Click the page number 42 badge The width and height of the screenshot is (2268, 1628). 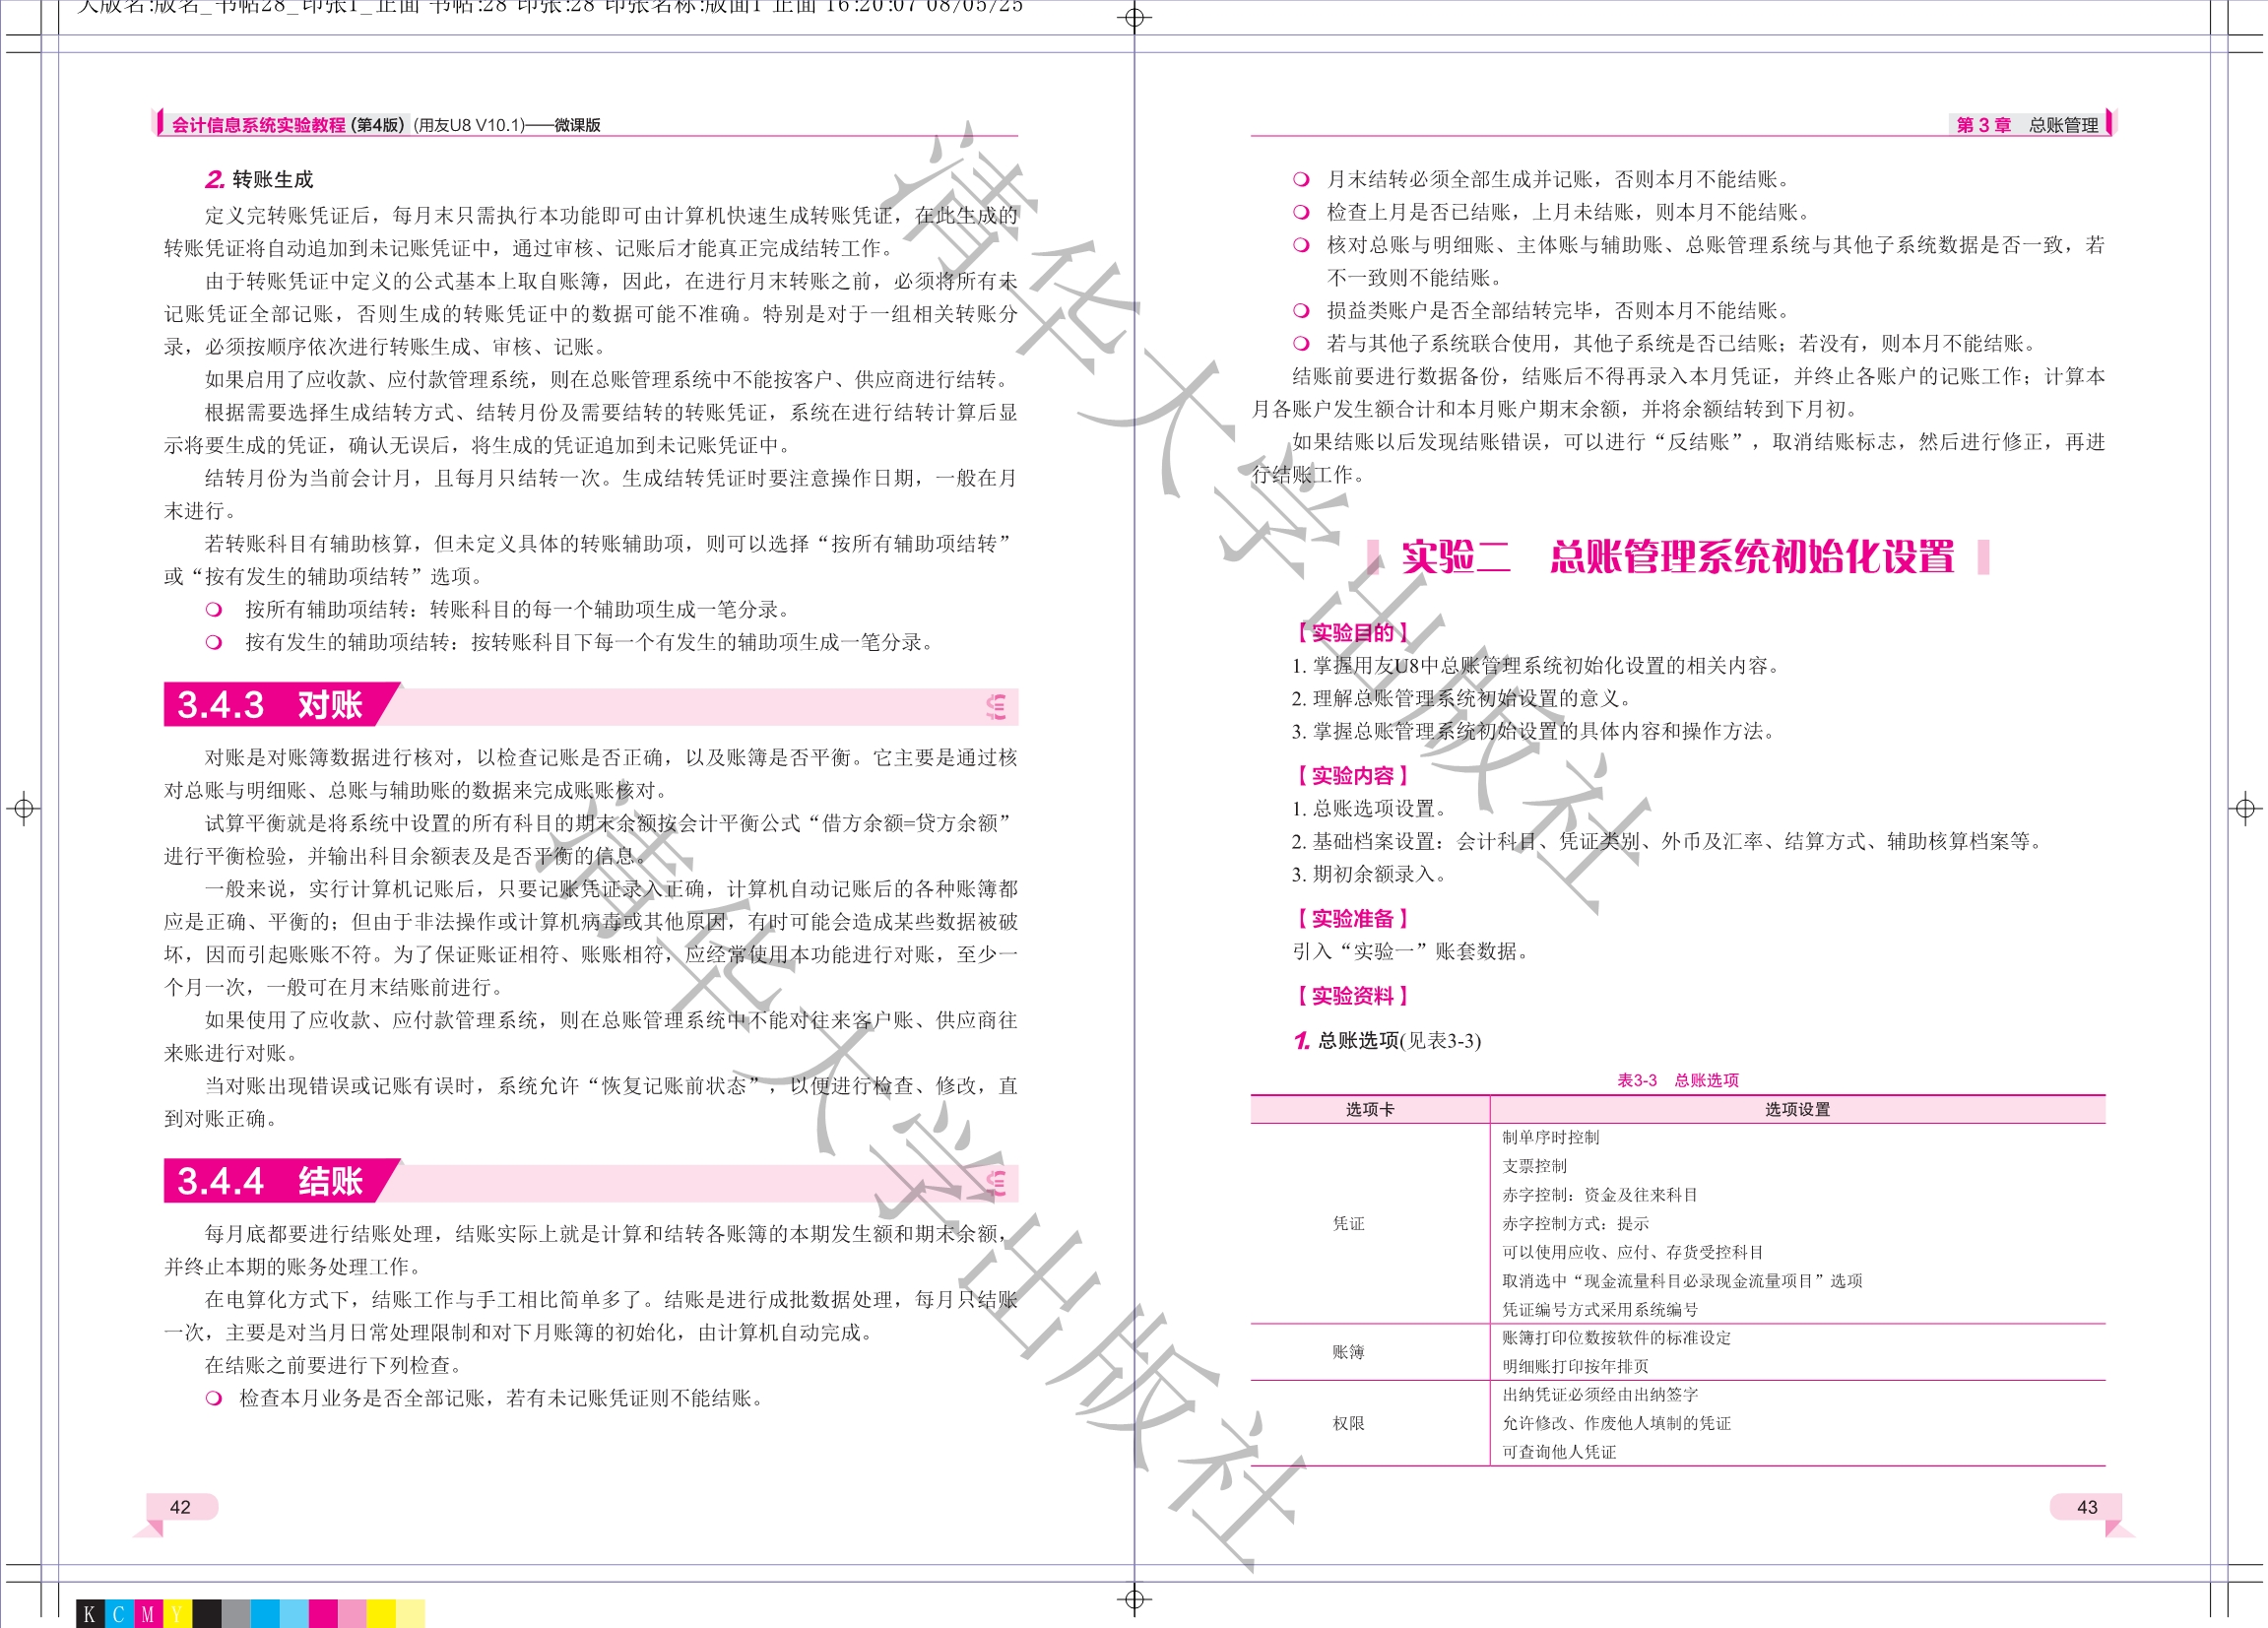tap(181, 1507)
